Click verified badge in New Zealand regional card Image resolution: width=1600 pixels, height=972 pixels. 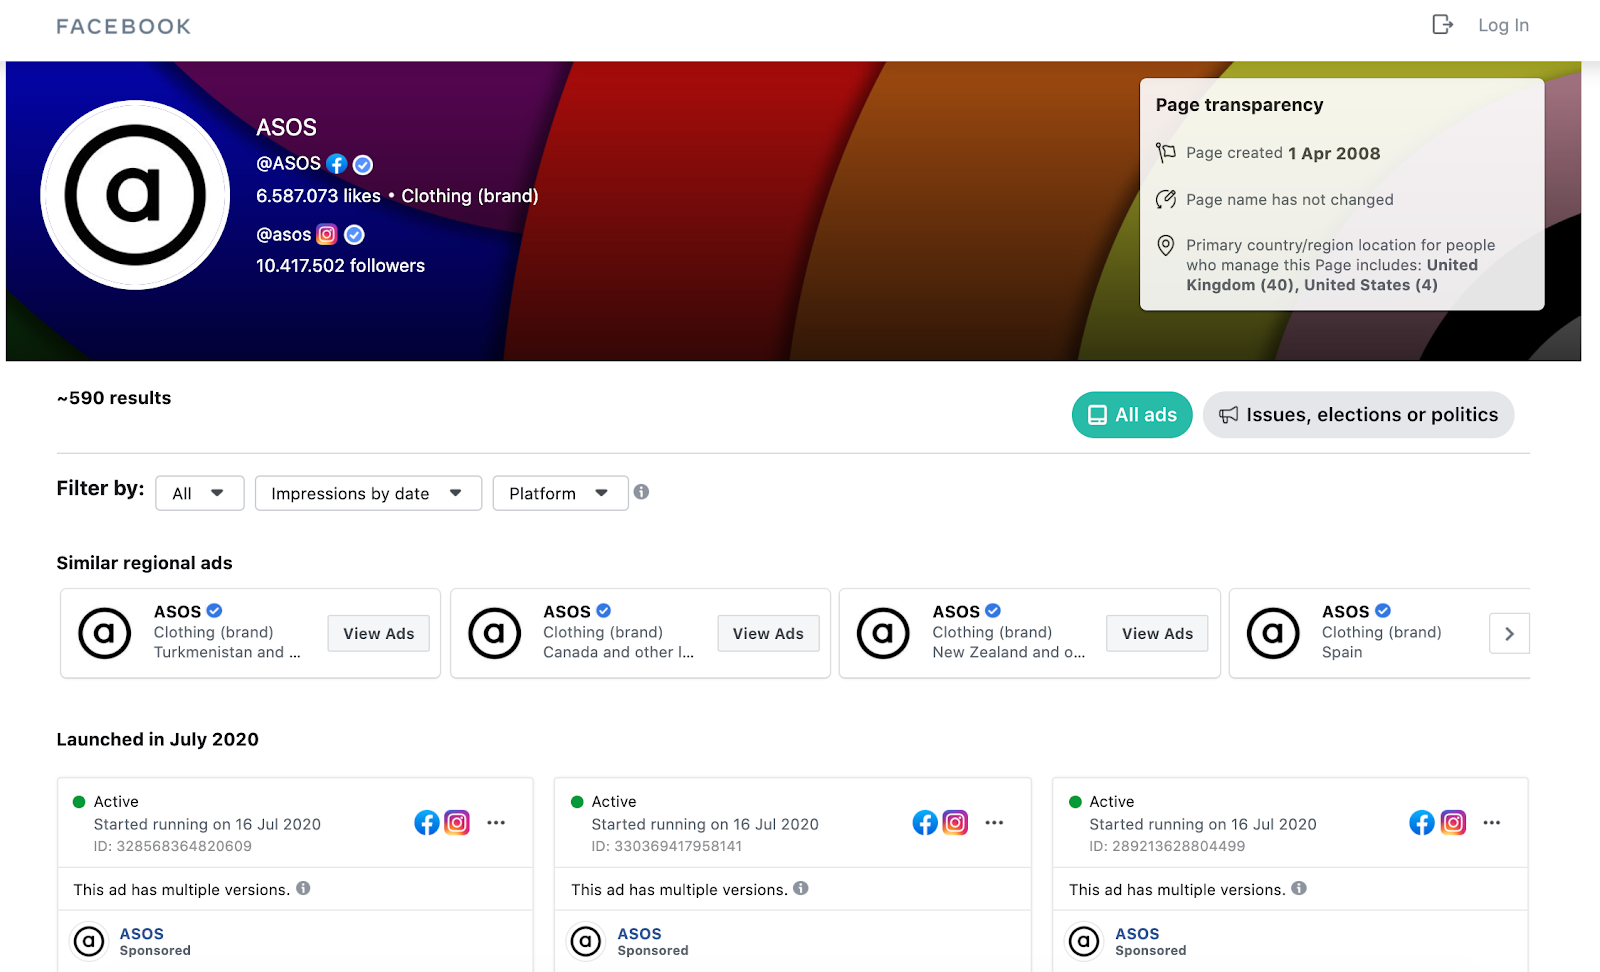(x=993, y=611)
